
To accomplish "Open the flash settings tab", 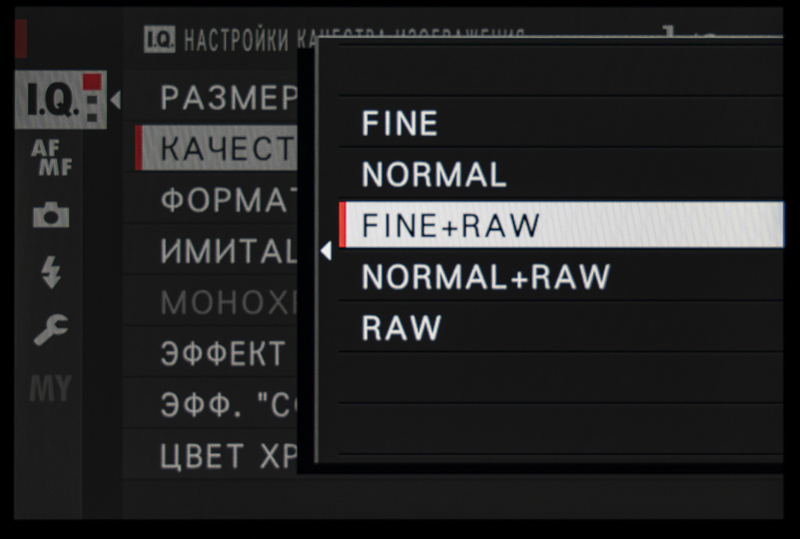I will pos(51,273).
